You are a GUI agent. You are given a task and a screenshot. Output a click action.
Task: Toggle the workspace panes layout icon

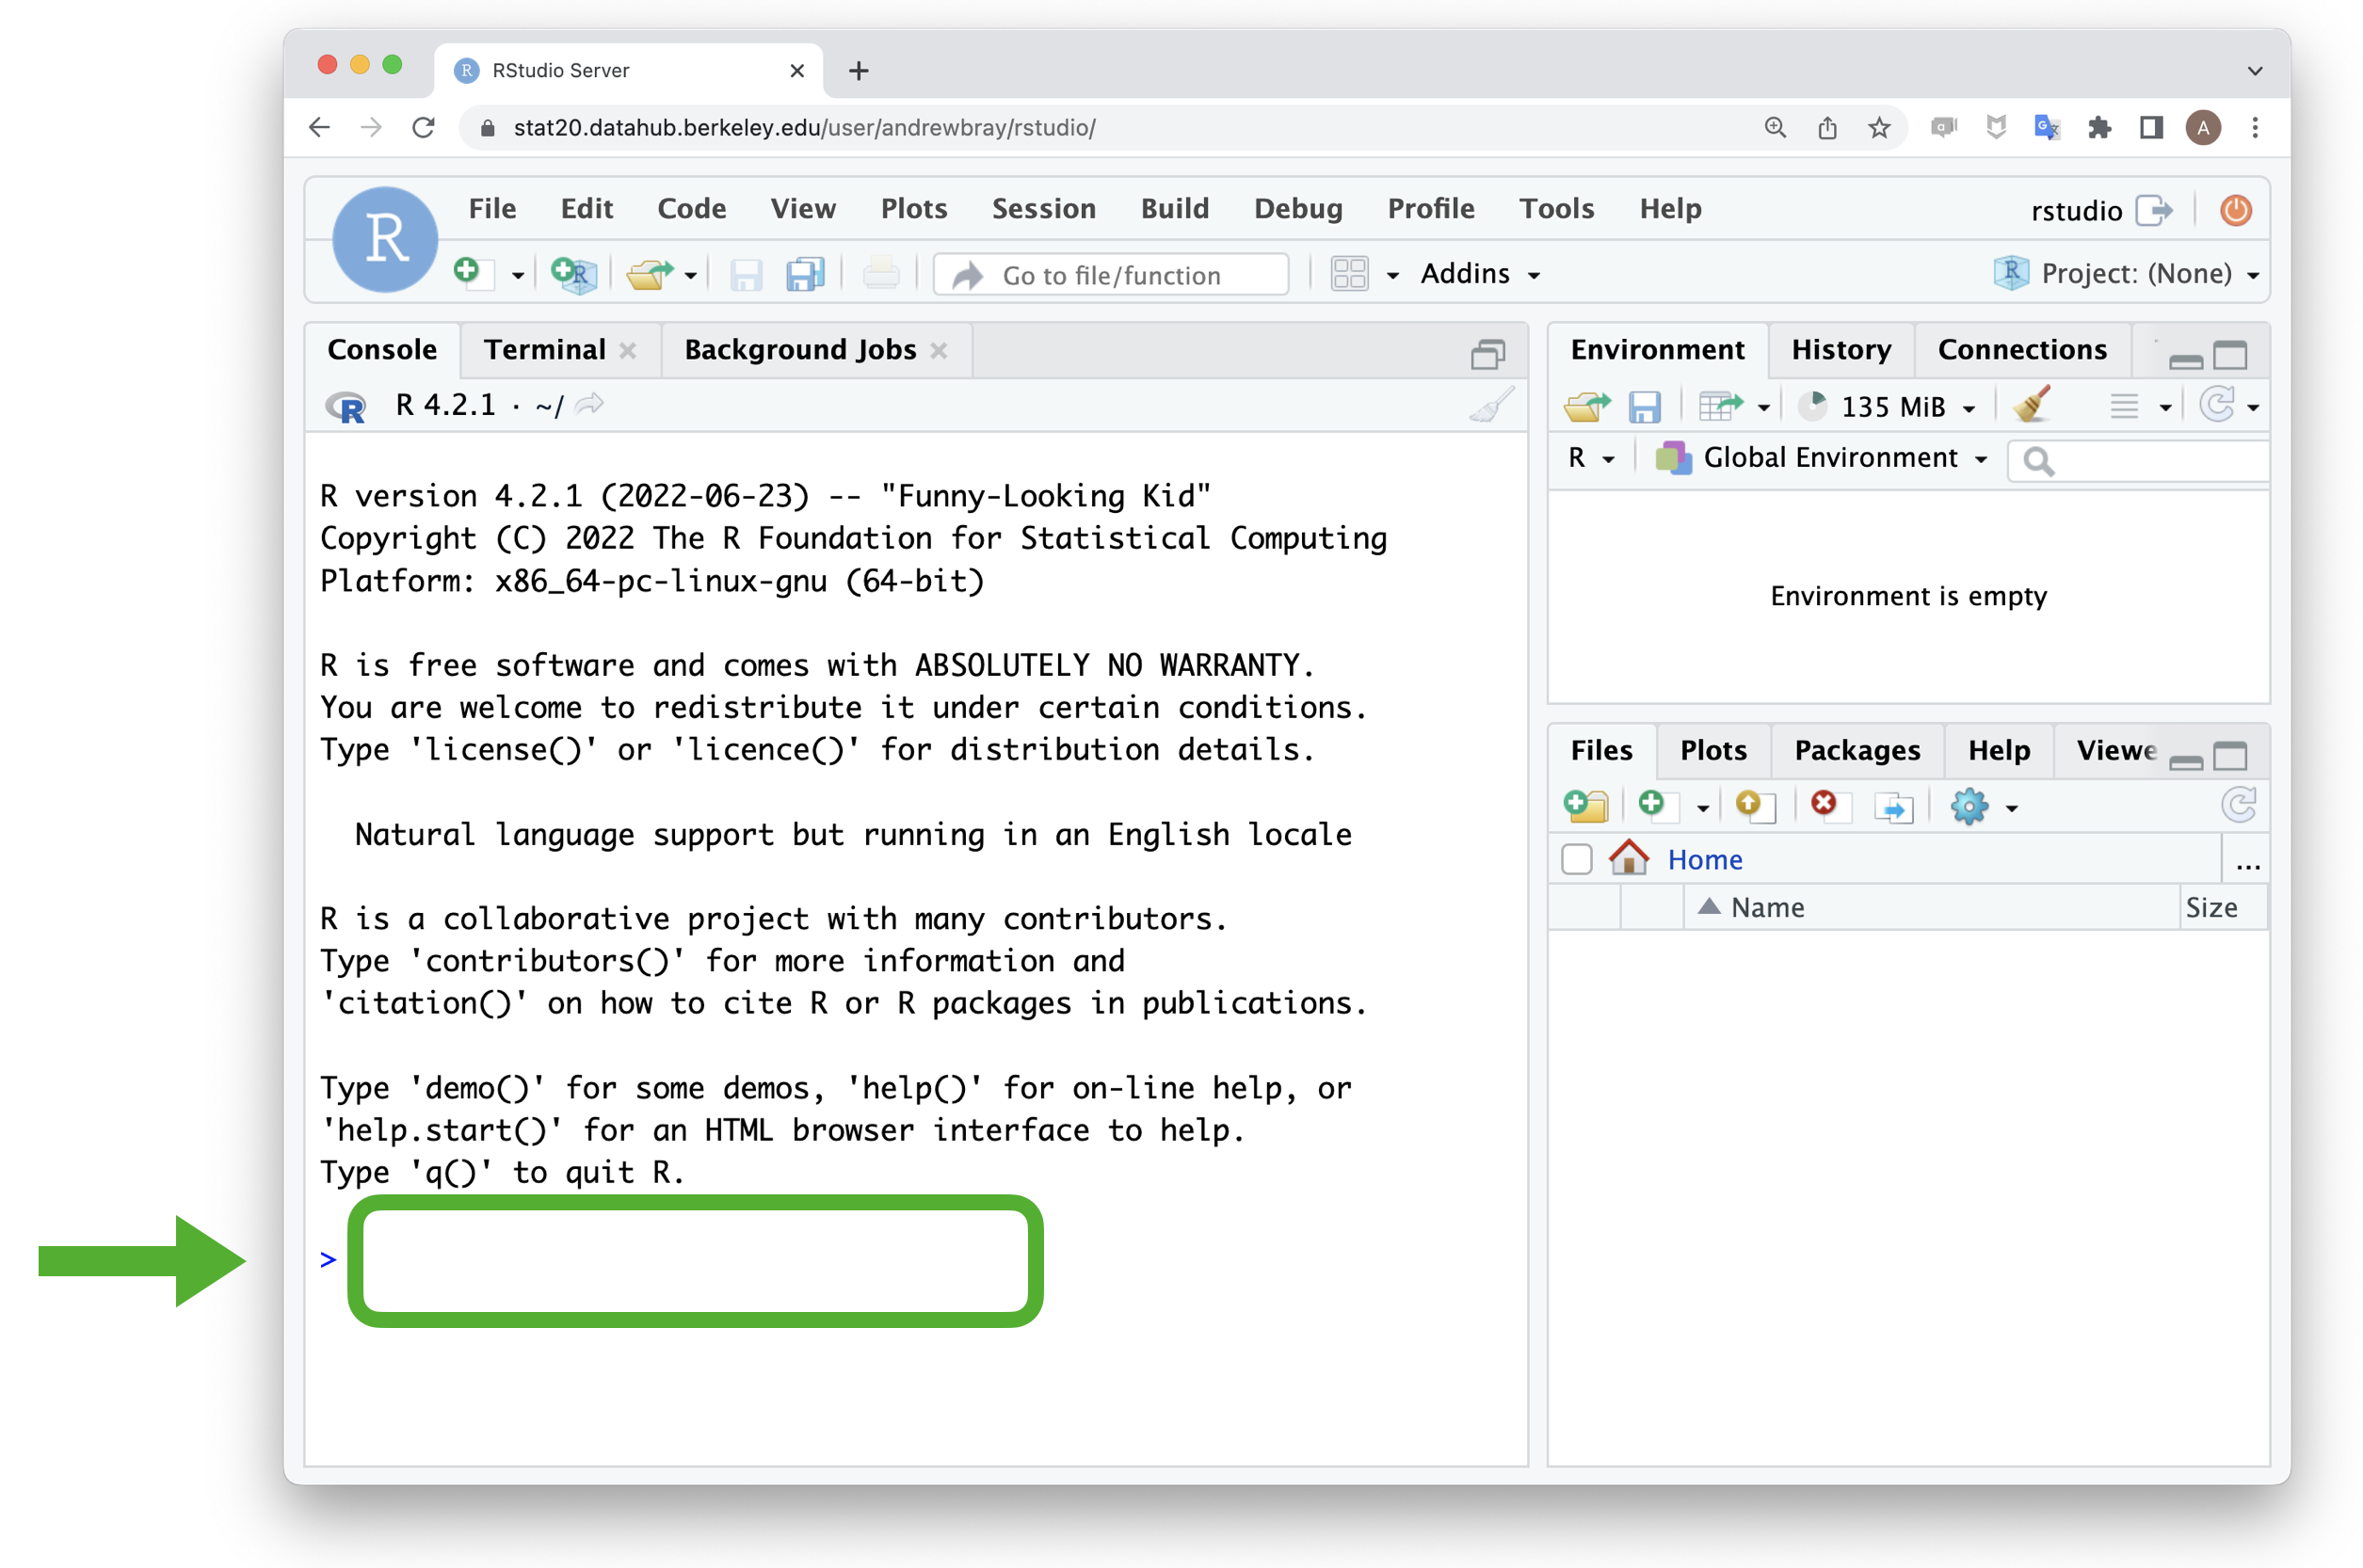(x=1349, y=273)
